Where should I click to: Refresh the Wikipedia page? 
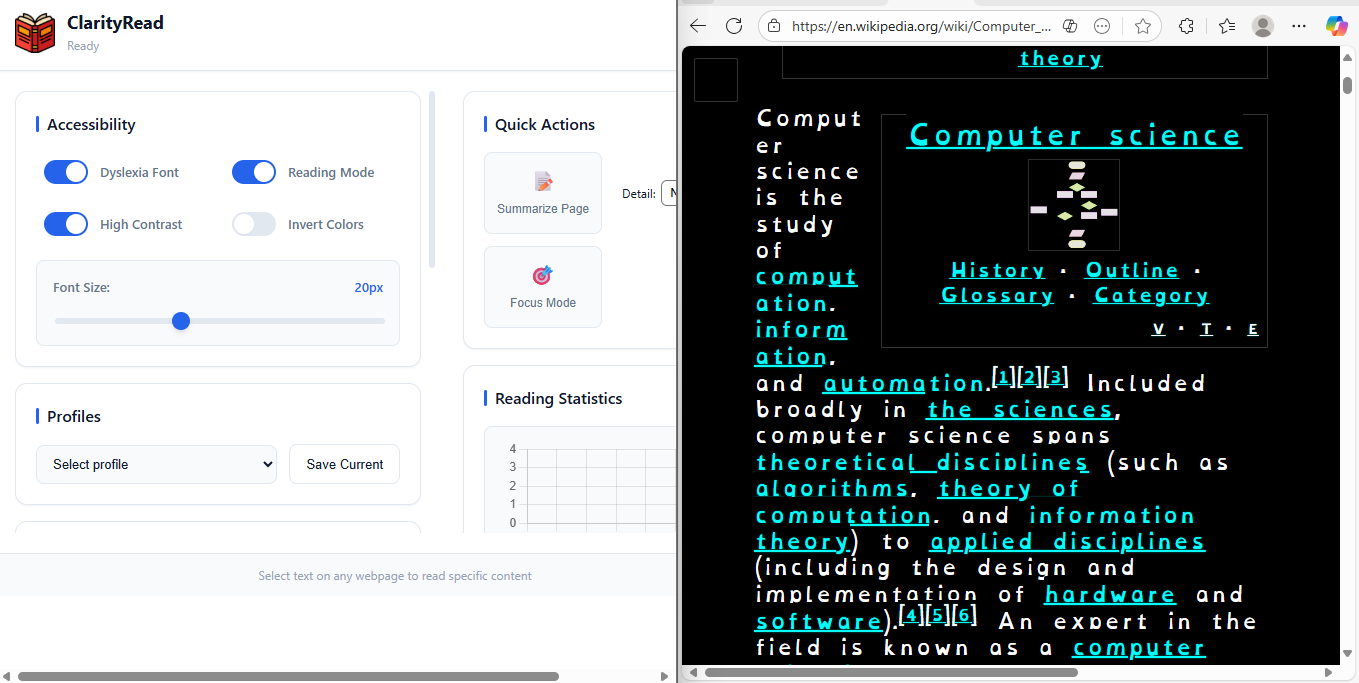pos(733,26)
